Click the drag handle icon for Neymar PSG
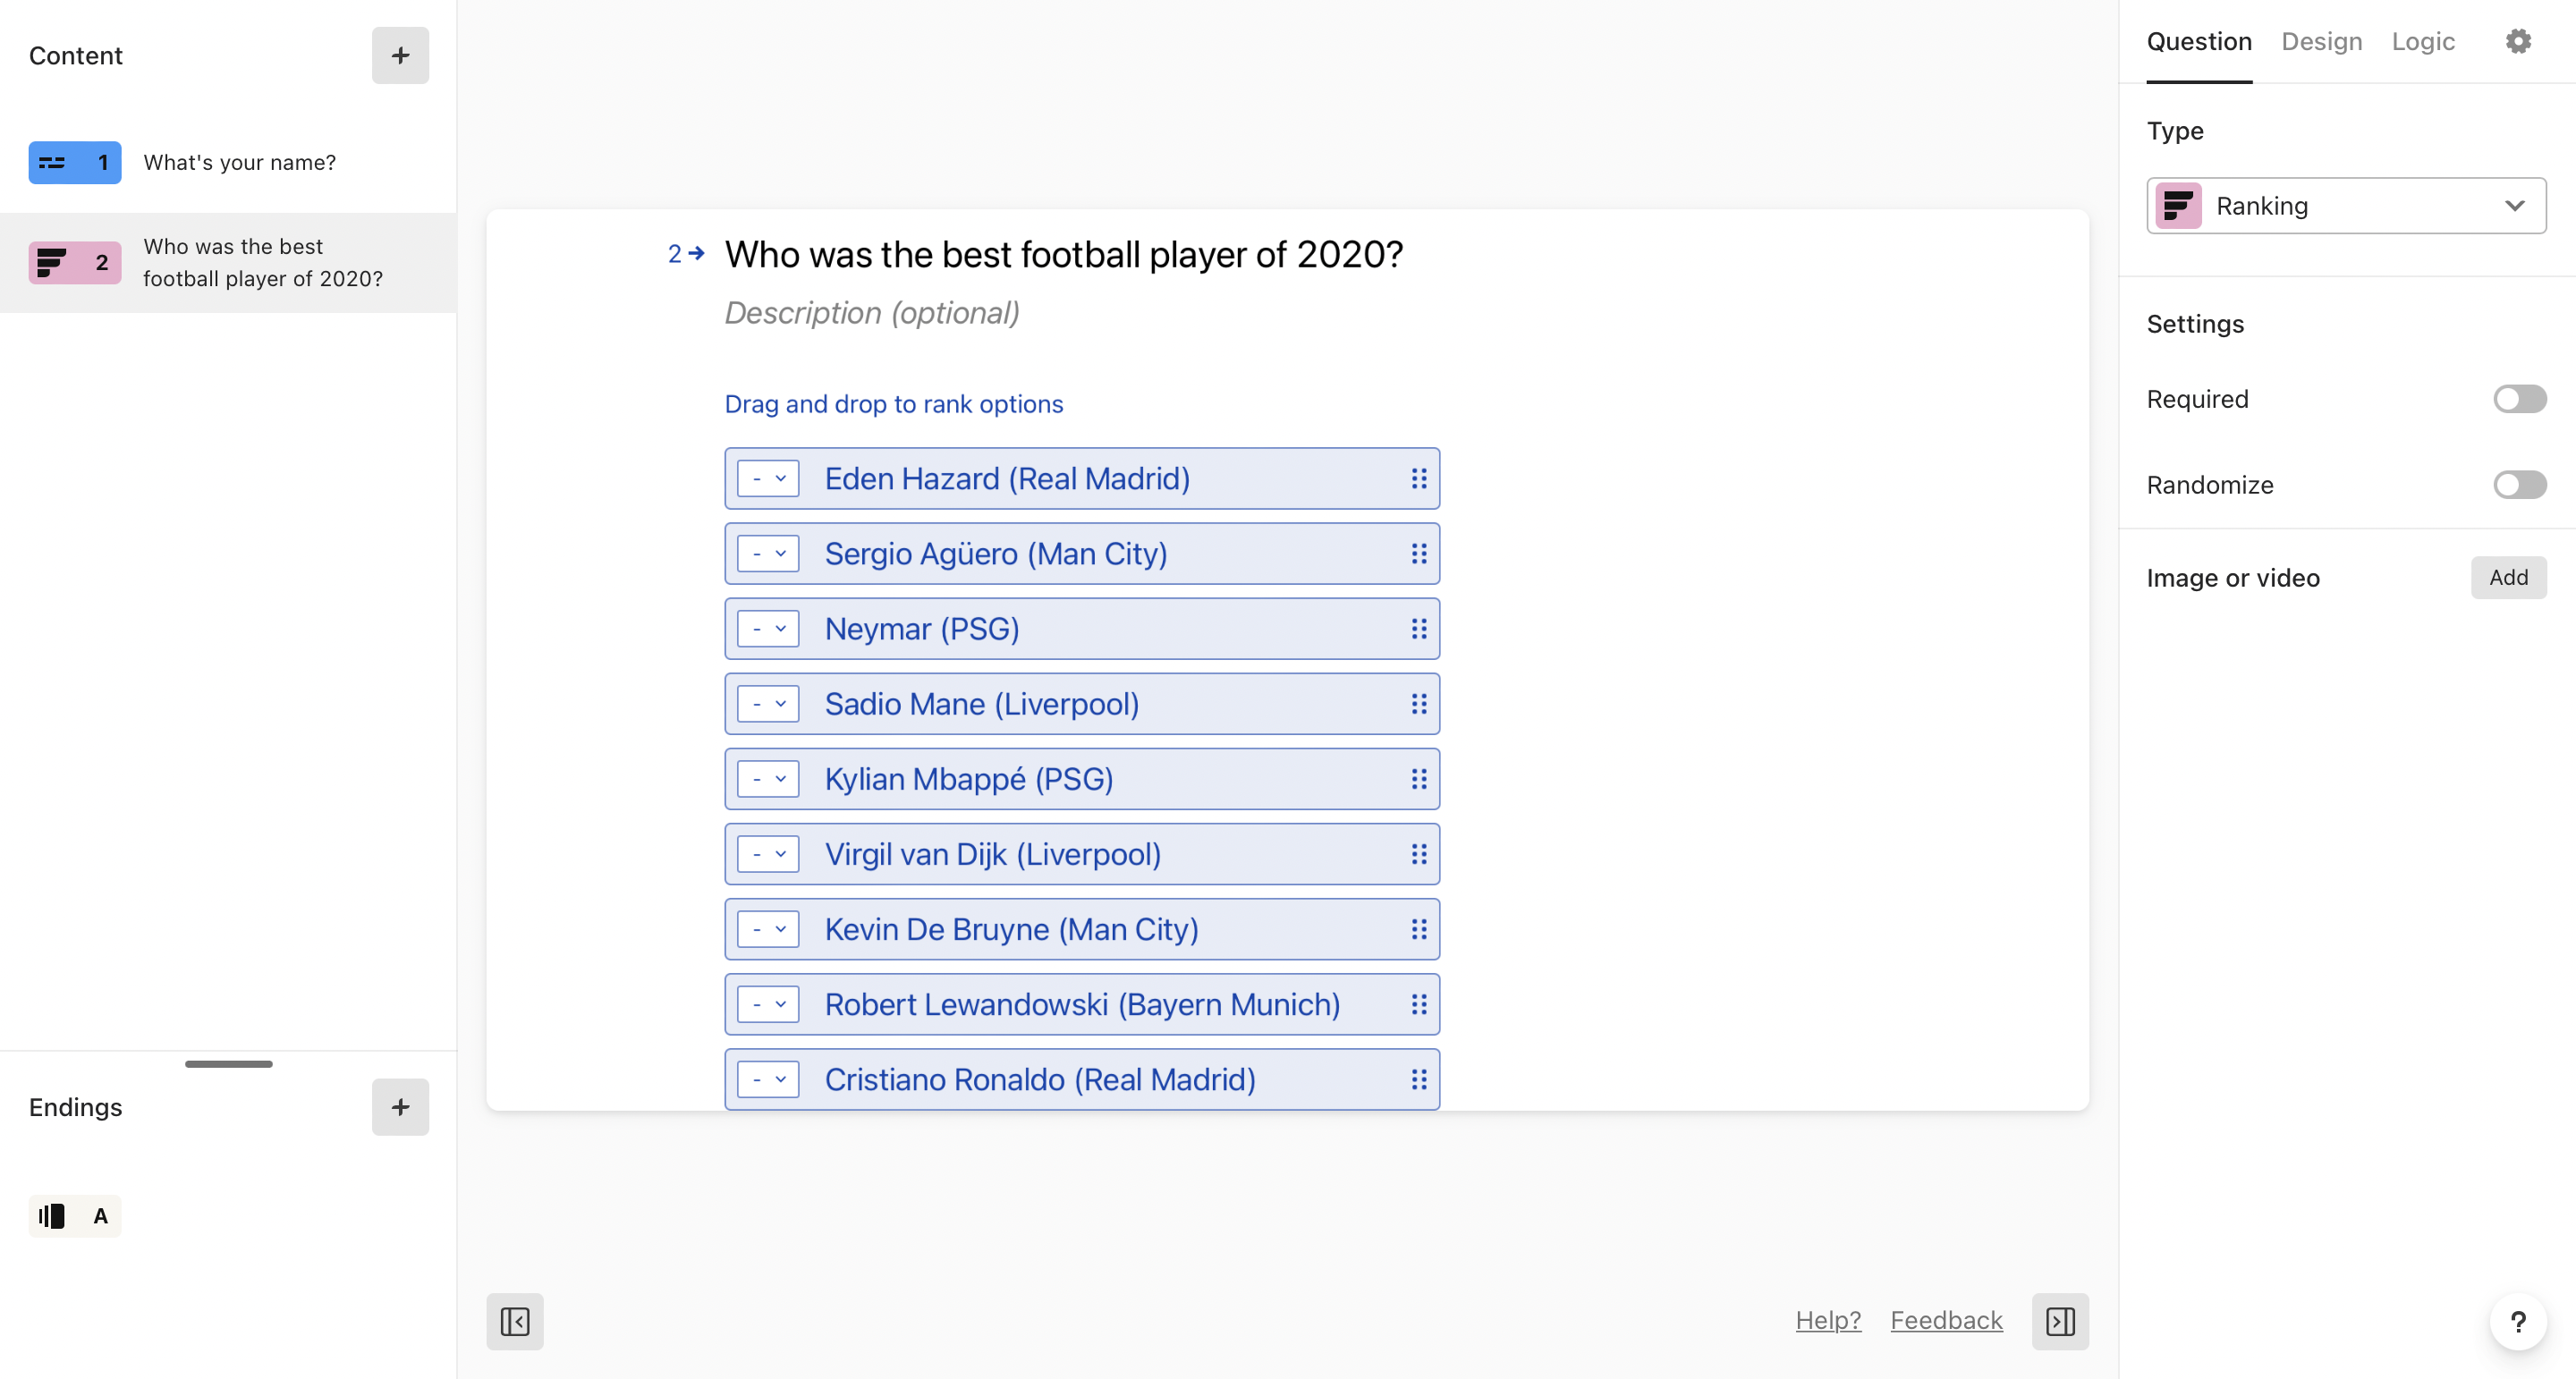 (1418, 628)
